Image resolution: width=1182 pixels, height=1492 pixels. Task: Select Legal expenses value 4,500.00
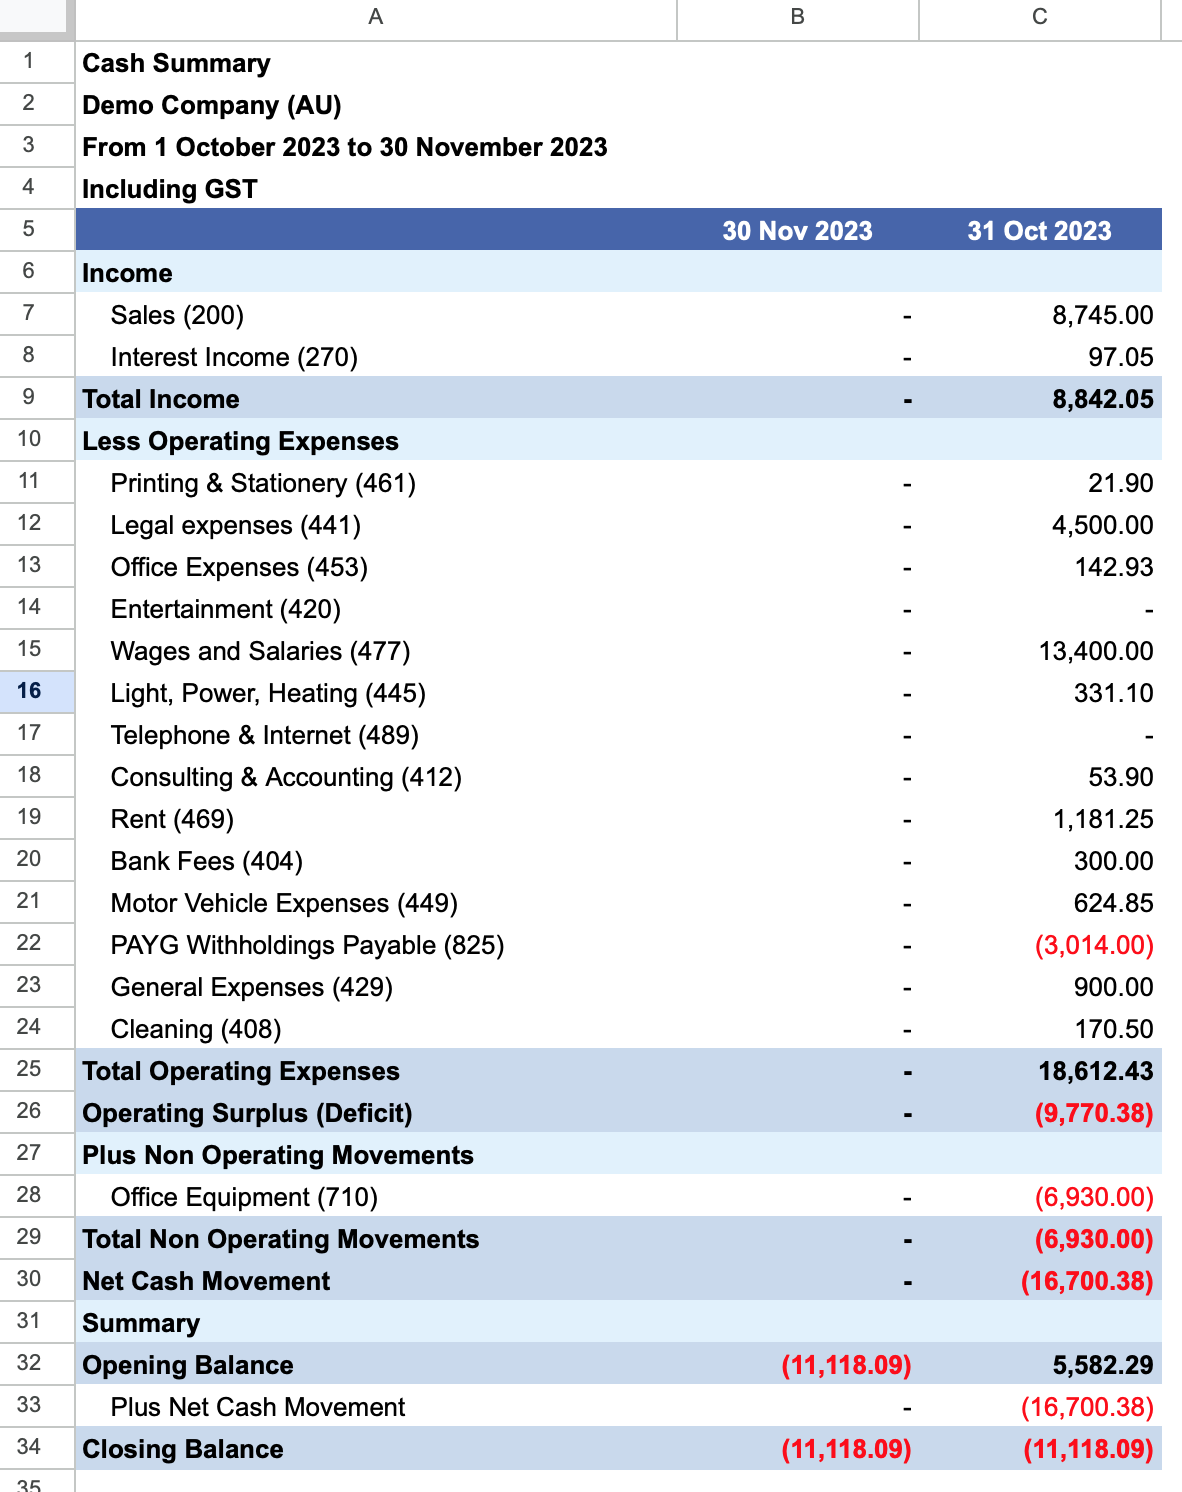(1102, 525)
